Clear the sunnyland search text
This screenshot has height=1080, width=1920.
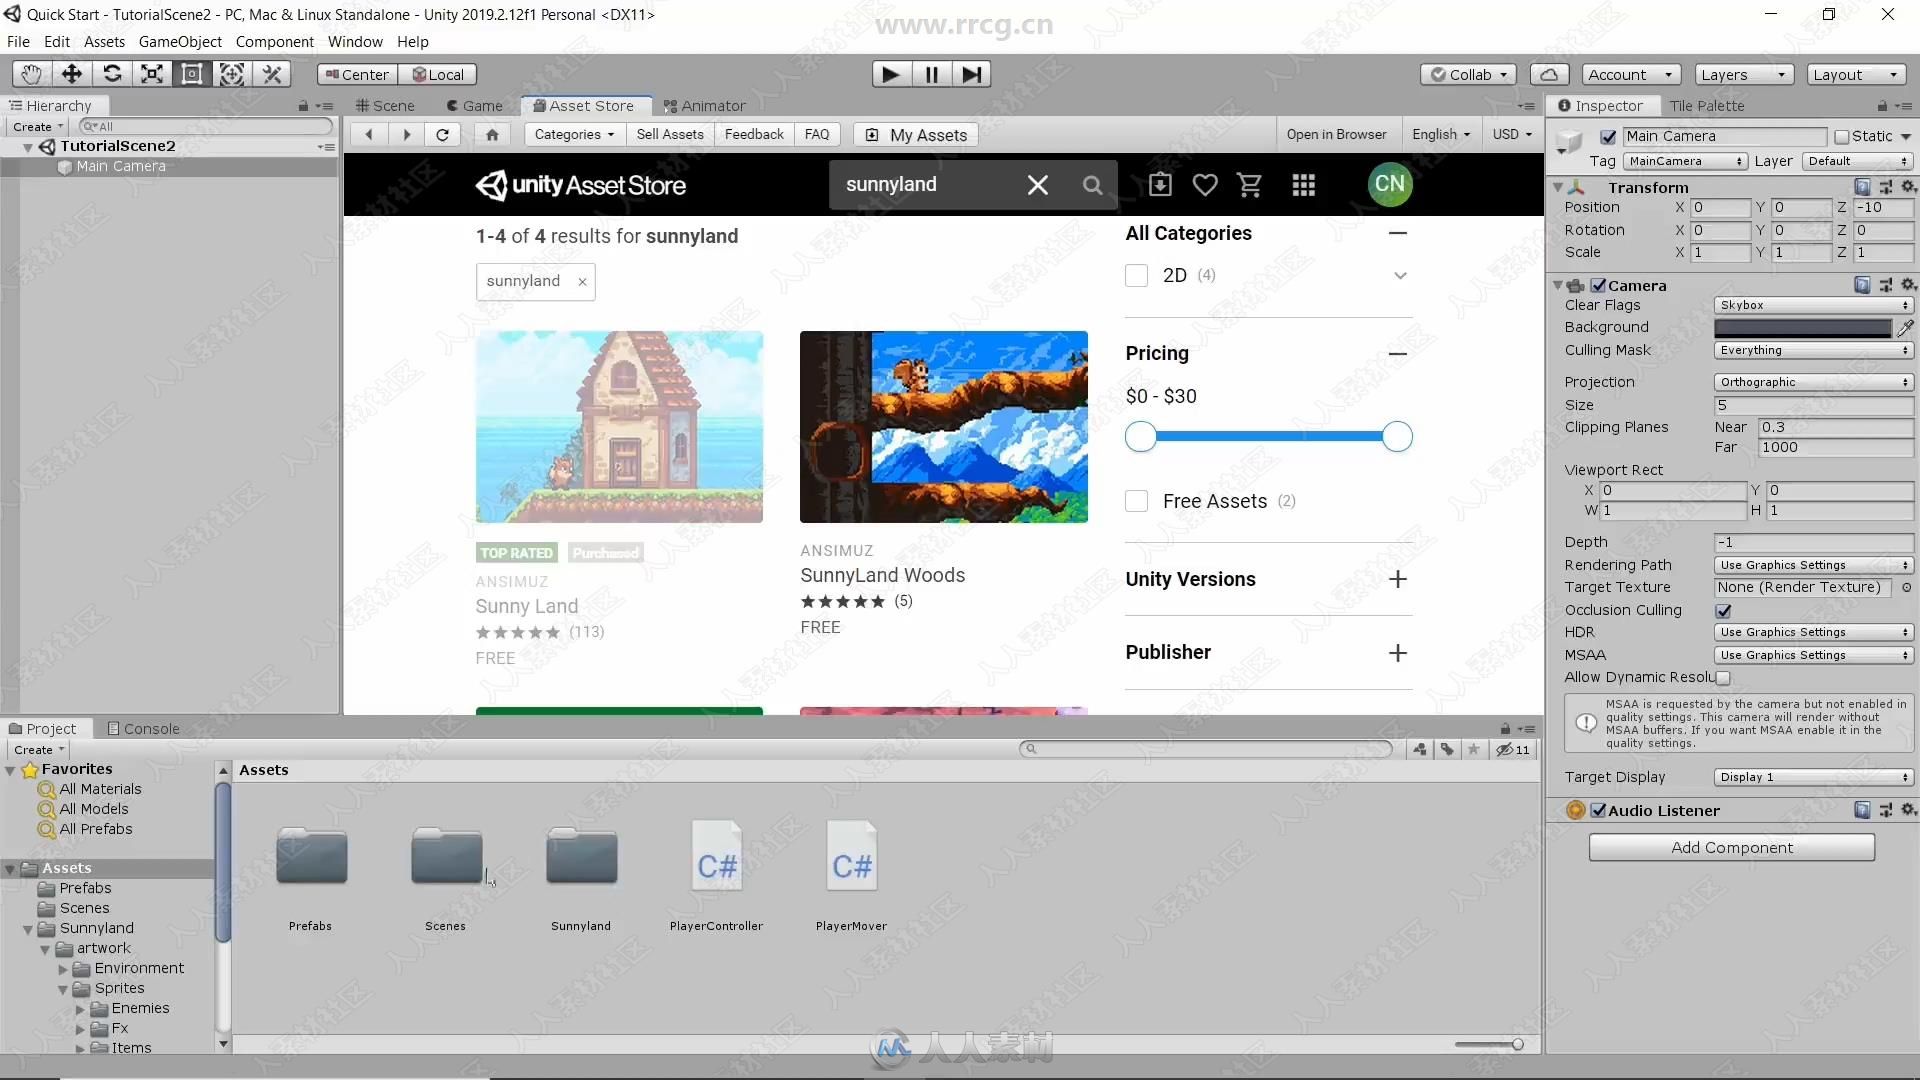[x=1038, y=185]
